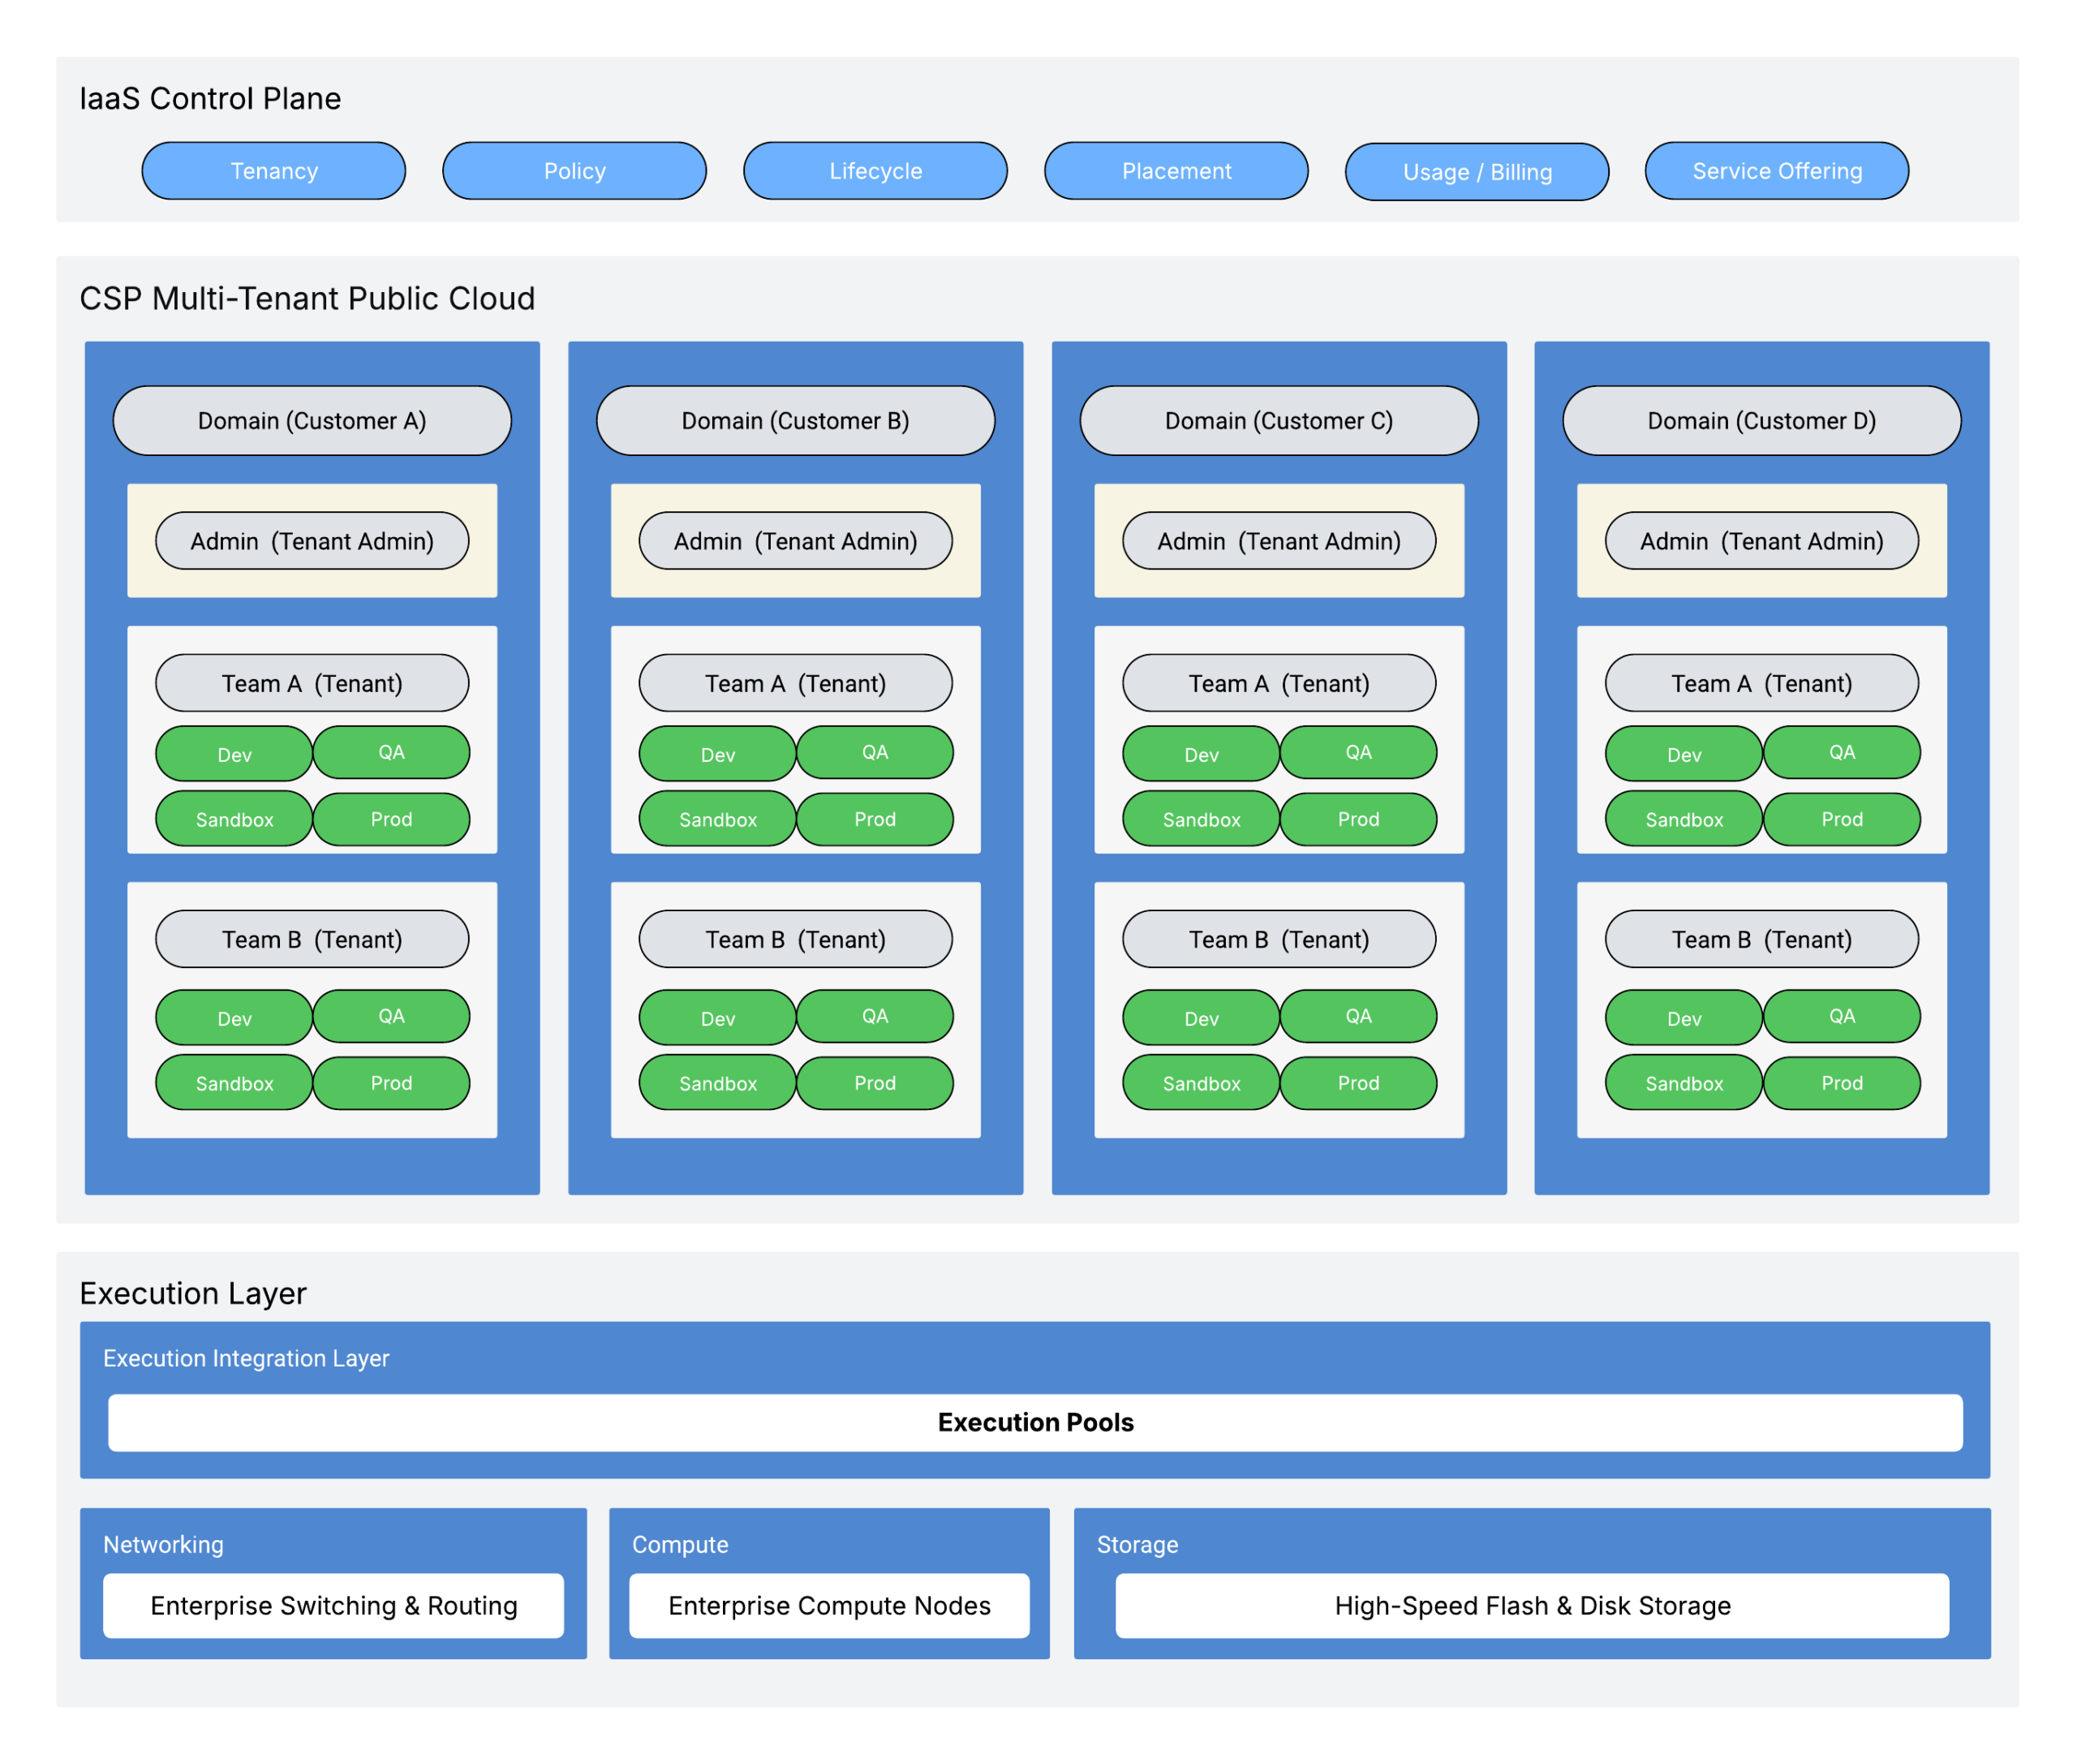Click the Domain (Customer C) label
This screenshot has height=1764, width=2077.
point(1280,421)
